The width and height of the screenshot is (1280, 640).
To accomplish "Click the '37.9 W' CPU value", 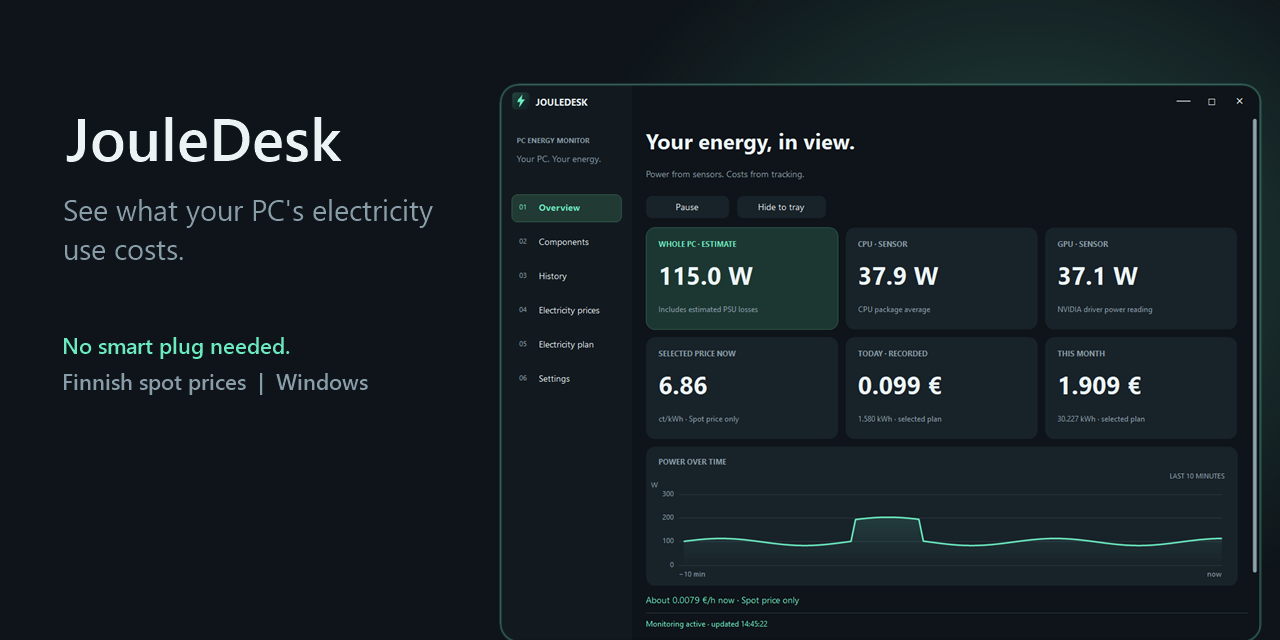I will pyautogui.click(x=898, y=276).
